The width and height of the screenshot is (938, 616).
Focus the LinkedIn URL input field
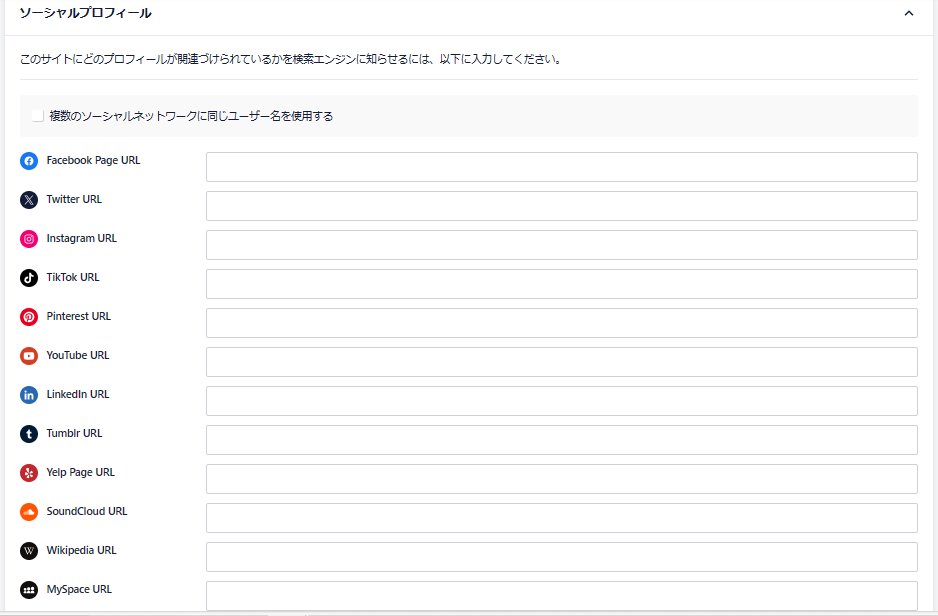pyautogui.click(x=562, y=401)
